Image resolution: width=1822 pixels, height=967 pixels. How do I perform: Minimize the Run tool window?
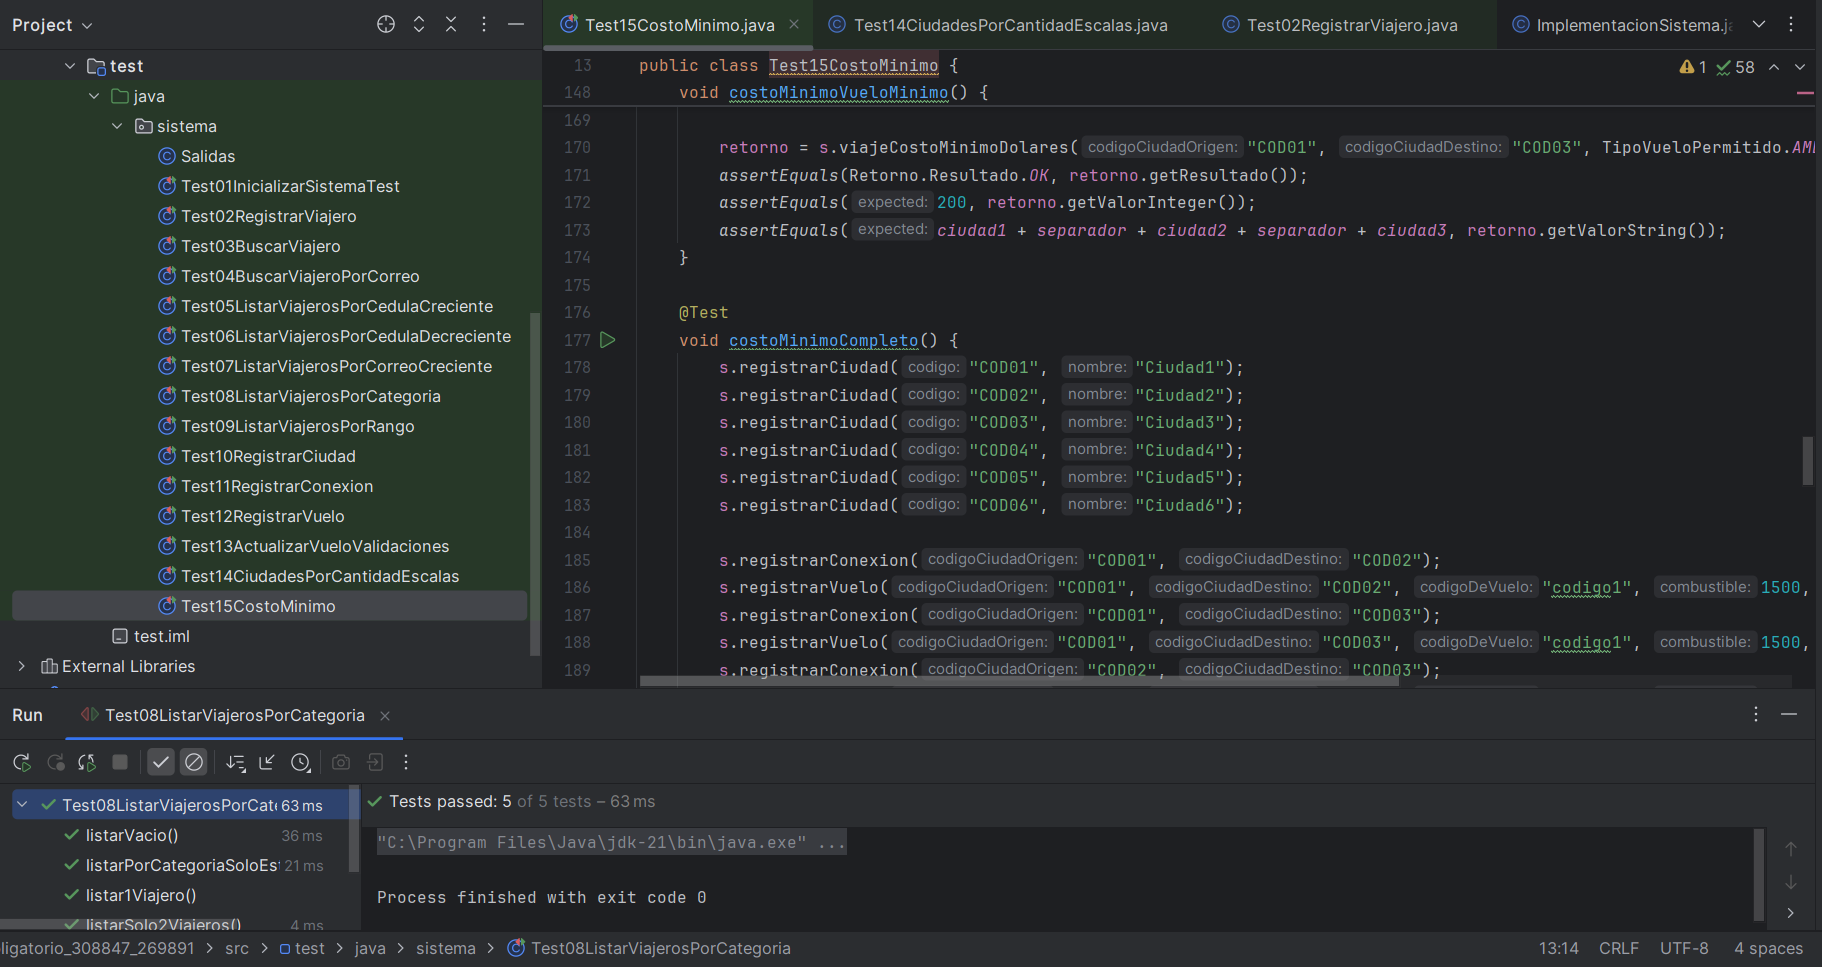(1789, 714)
